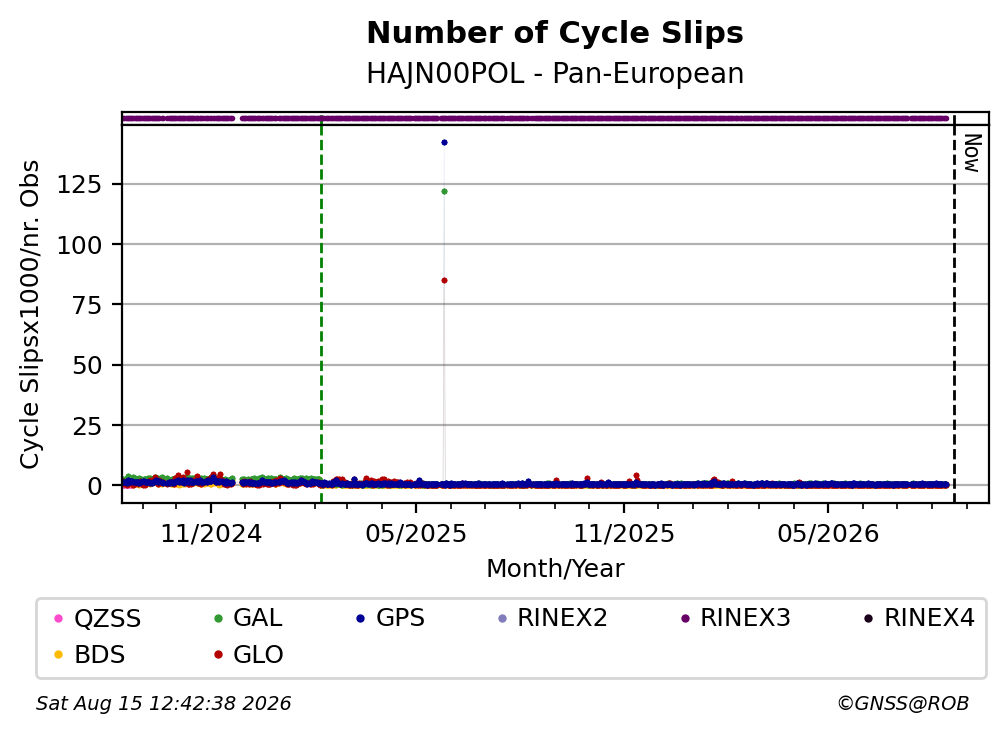
Task: Click the GAL outlier point near 122
Action: point(444,192)
